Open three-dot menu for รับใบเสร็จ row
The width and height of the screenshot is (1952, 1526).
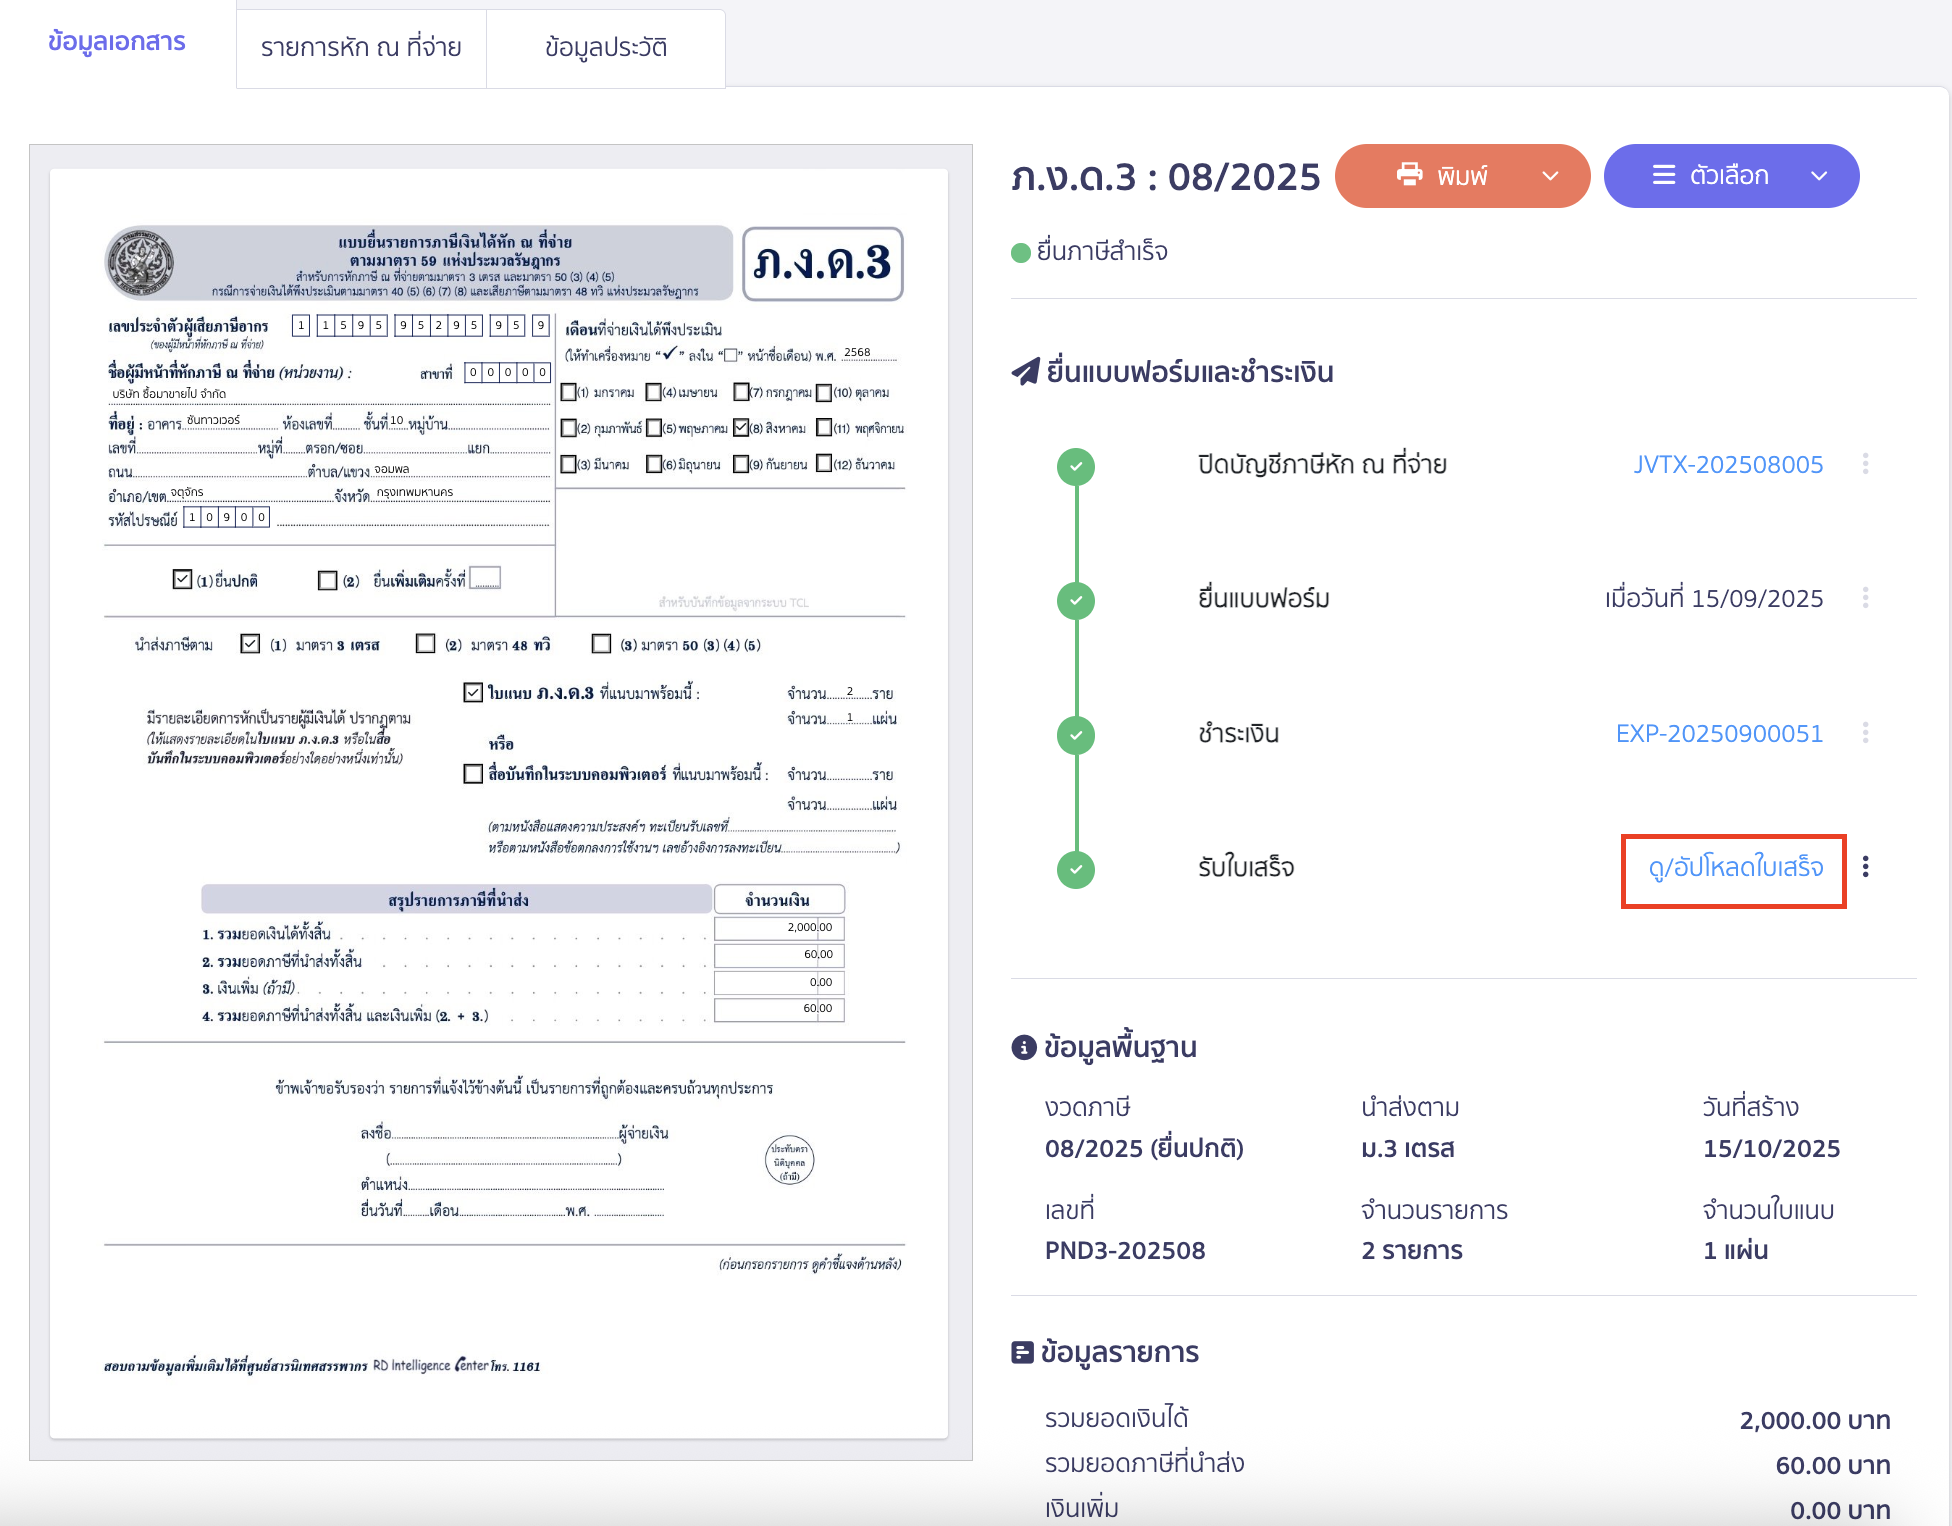pos(1865,867)
